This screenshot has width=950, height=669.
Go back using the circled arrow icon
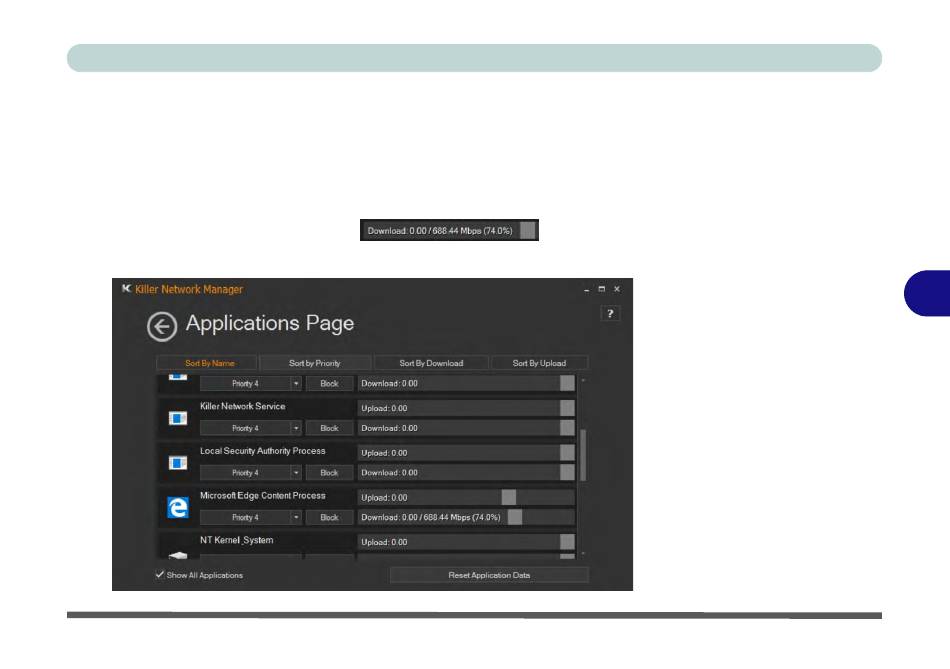[162, 327]
